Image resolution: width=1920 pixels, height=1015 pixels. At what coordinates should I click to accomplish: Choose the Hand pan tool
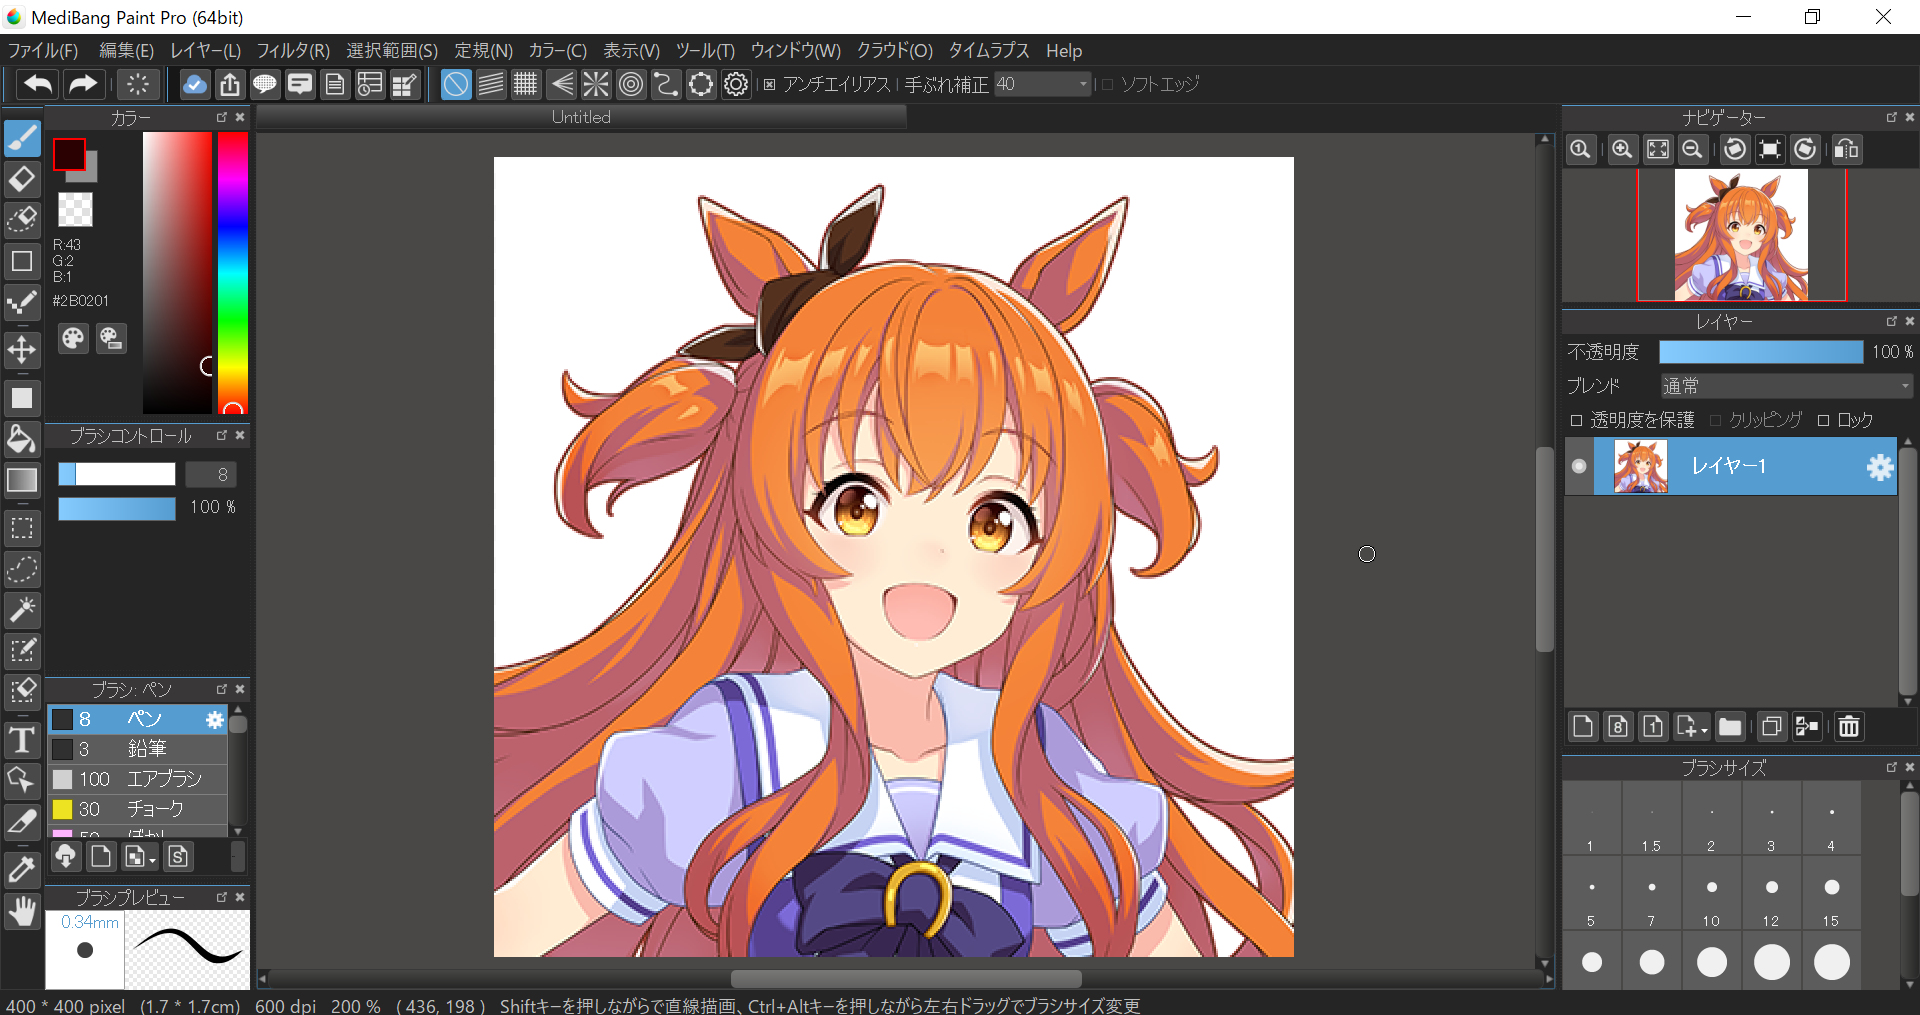pos(22,911)
